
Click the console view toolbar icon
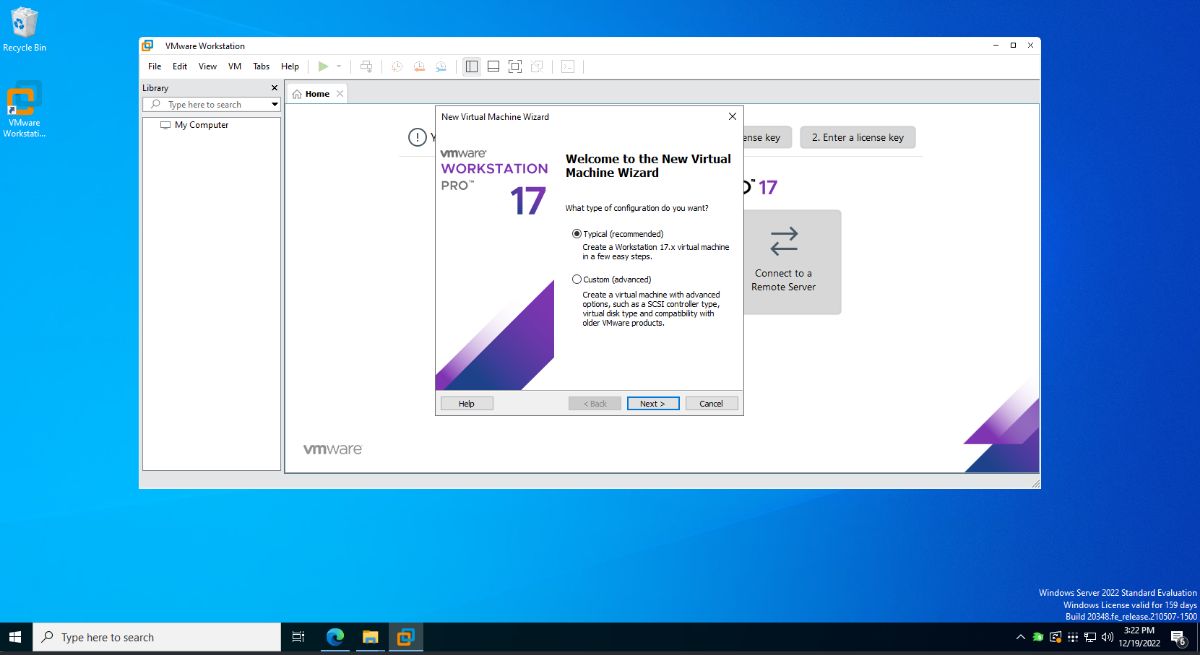[567, 66]
